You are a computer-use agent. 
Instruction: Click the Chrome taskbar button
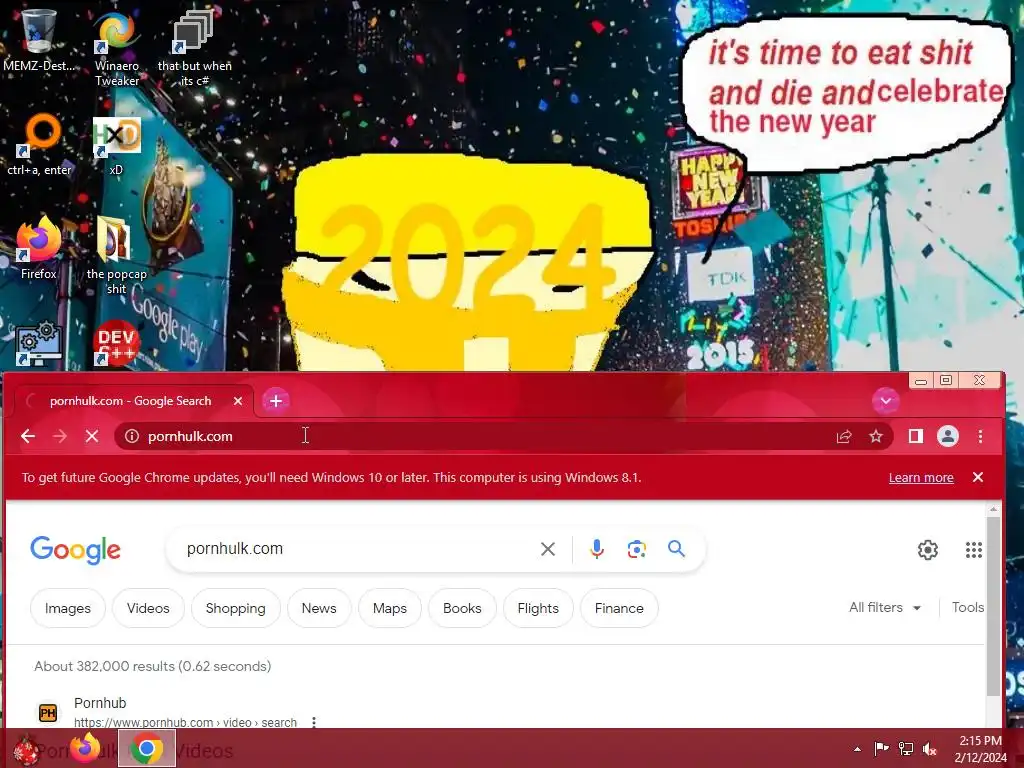[147, 748]
